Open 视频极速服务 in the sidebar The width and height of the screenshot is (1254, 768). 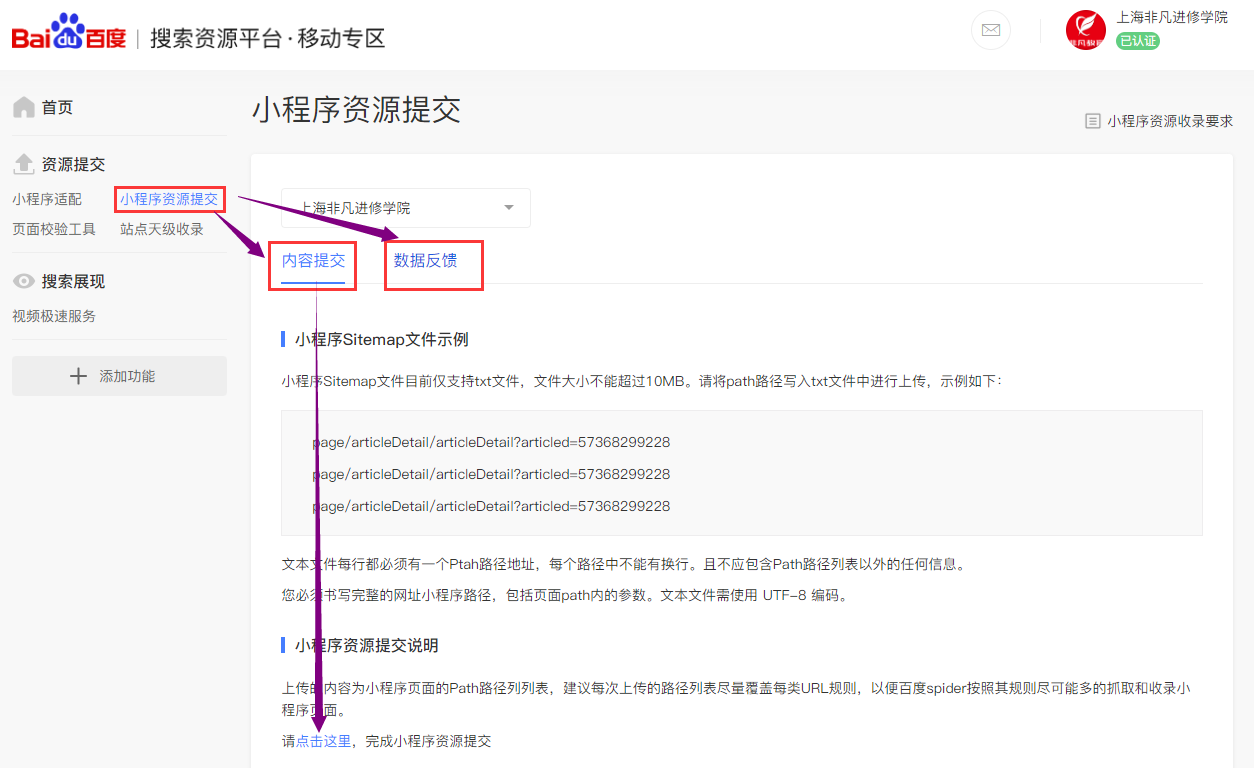click(x=54, y=316)
